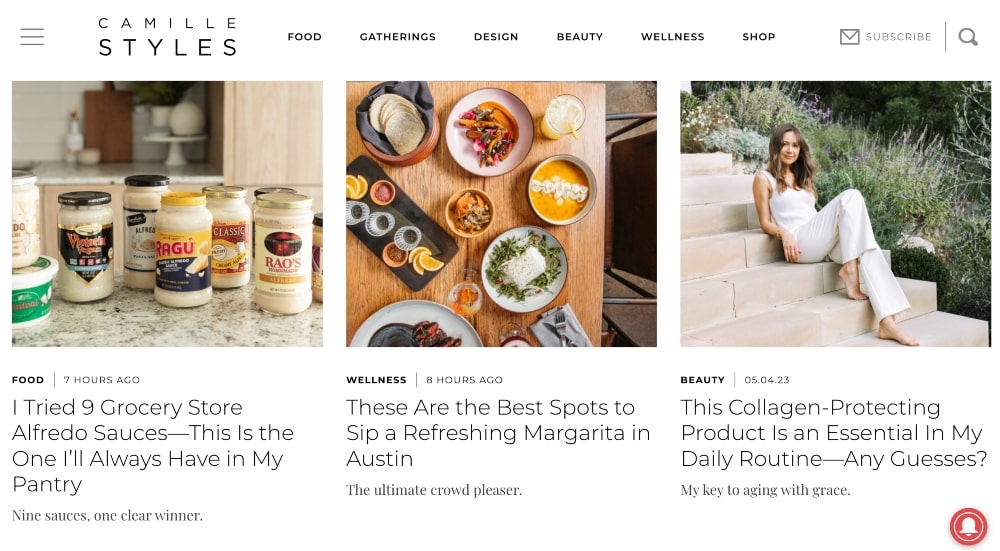Open the Design section
Viewport: 1000px width, 551px height.
(x=496, y=37)
